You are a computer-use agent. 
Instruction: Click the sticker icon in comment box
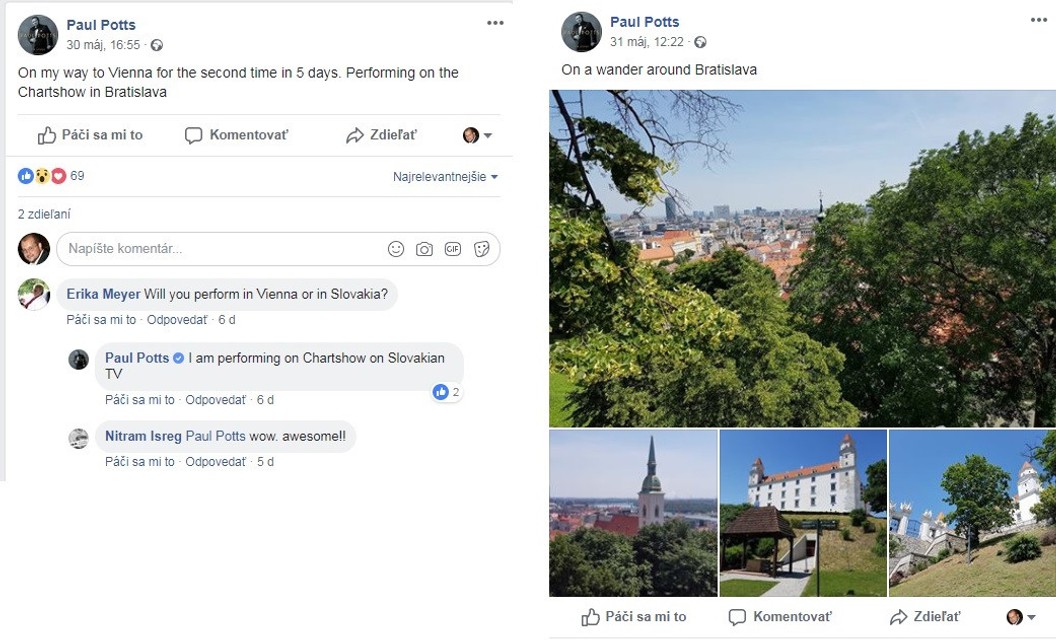click(x=481, y=249)
